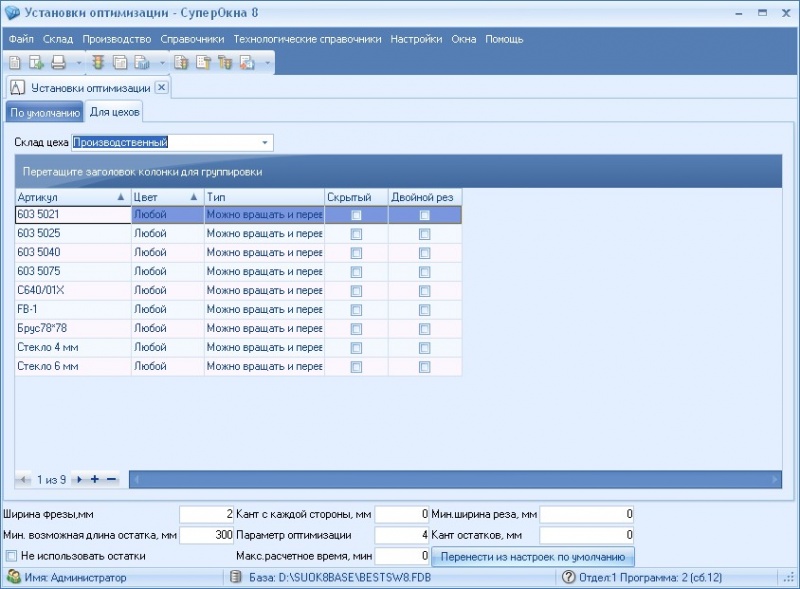Click the Скрытый column header
Image resolution: width=800 pixels, height=589 pixels.
pos(356,197)
